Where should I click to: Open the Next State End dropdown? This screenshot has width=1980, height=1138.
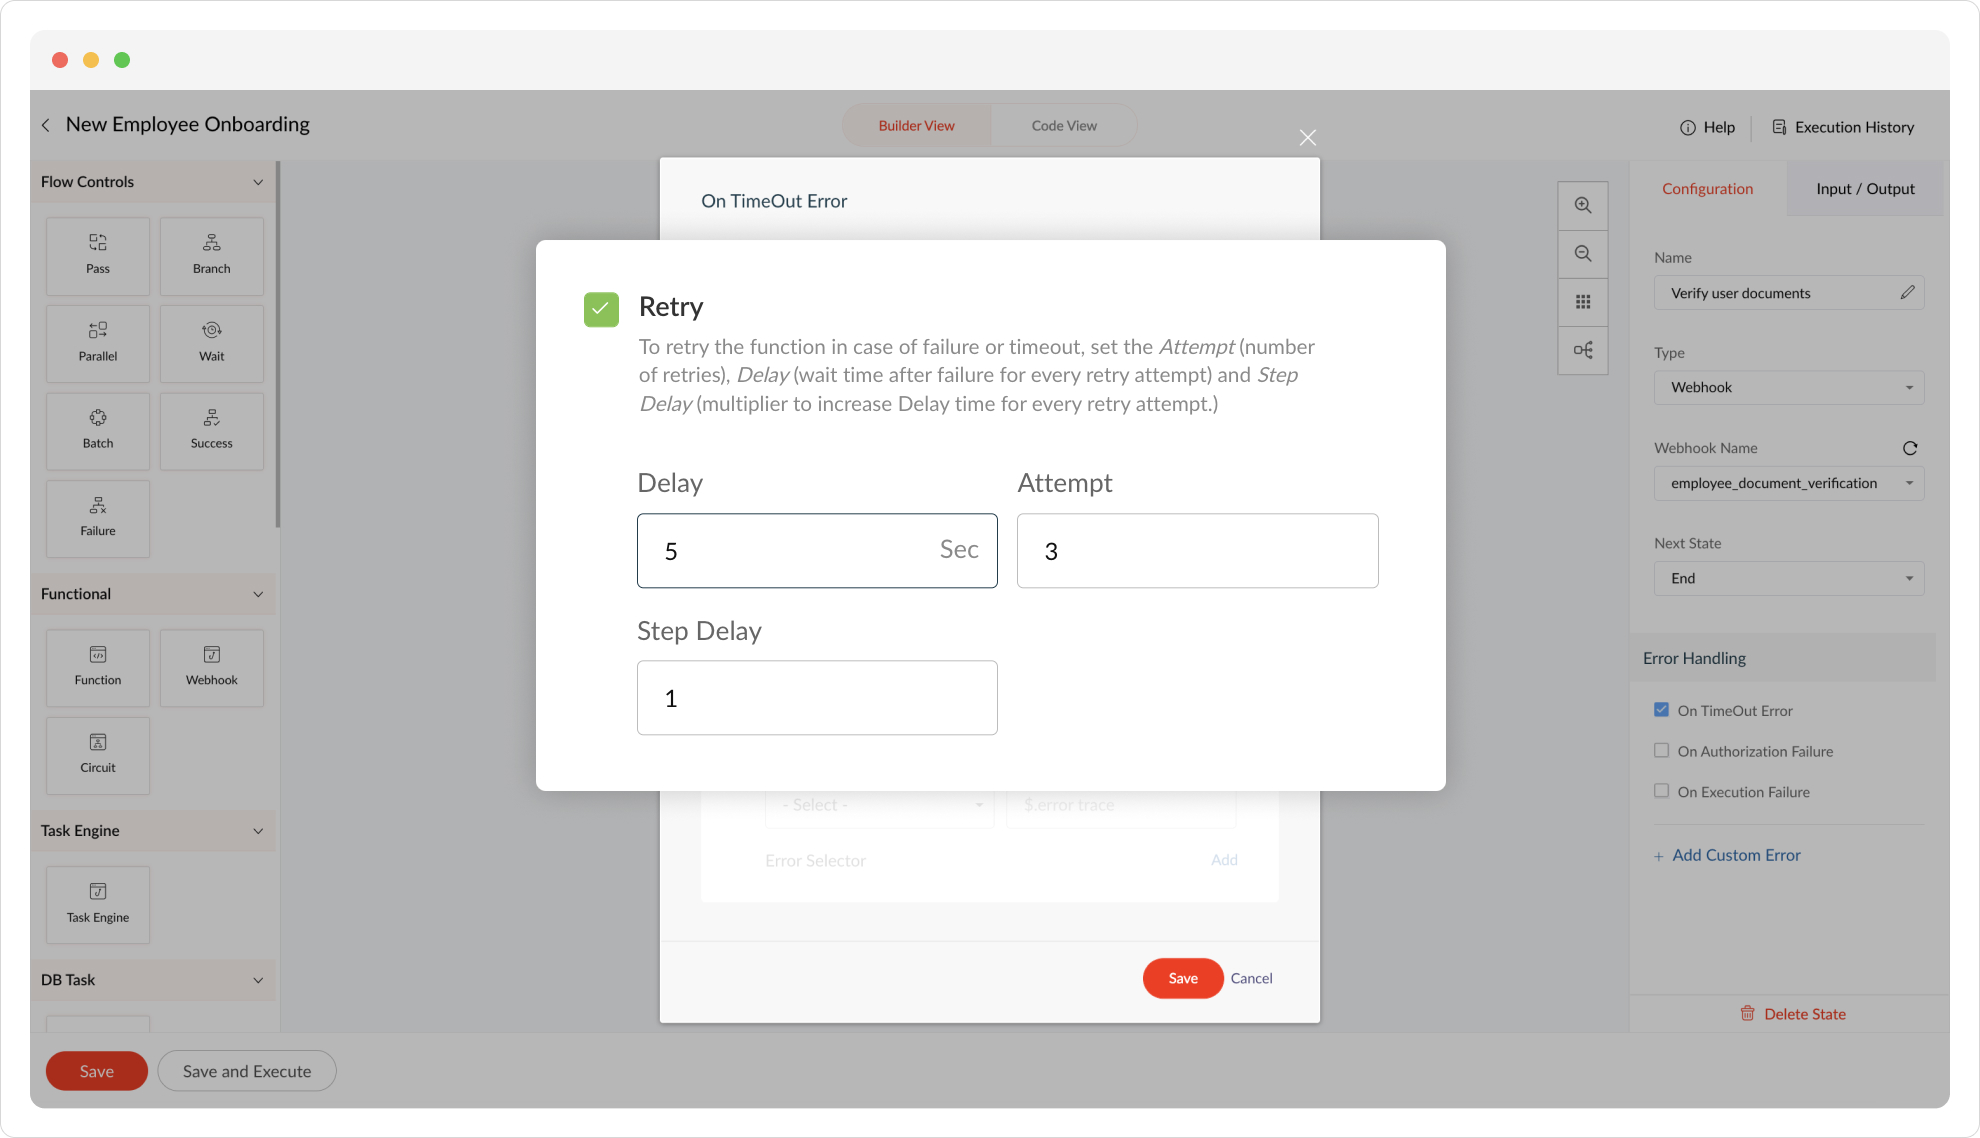(x=1788, y=578)
